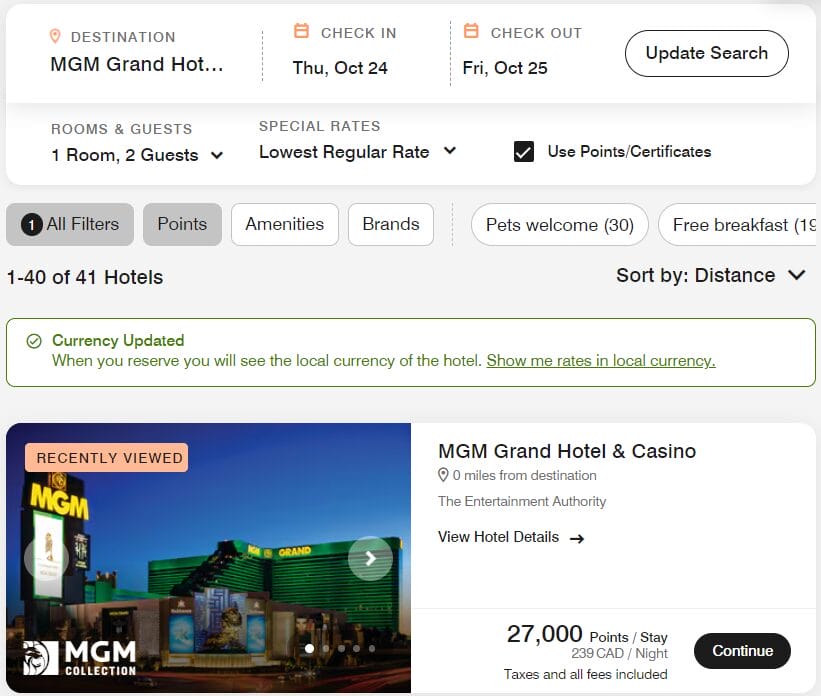Click the Update Search button

click(706, 53)
